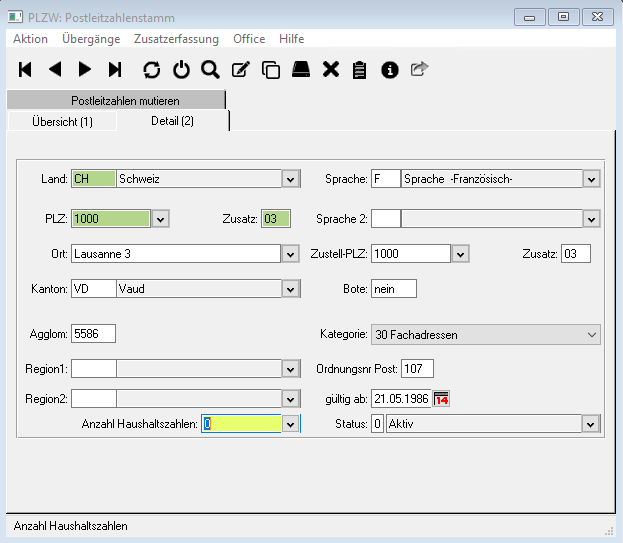Click the info circle icon
Viewport: 623px width, 543px height.
[x=390, y=69]
